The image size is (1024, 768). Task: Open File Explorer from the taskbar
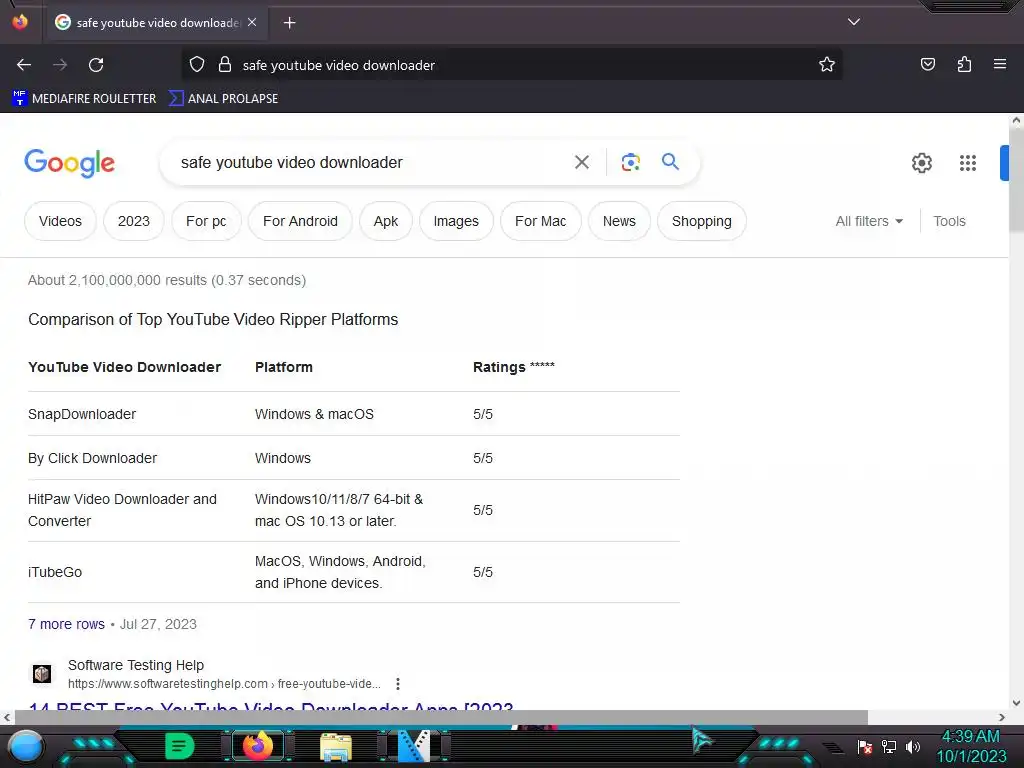pyautogui.click(x=336, y=747)
